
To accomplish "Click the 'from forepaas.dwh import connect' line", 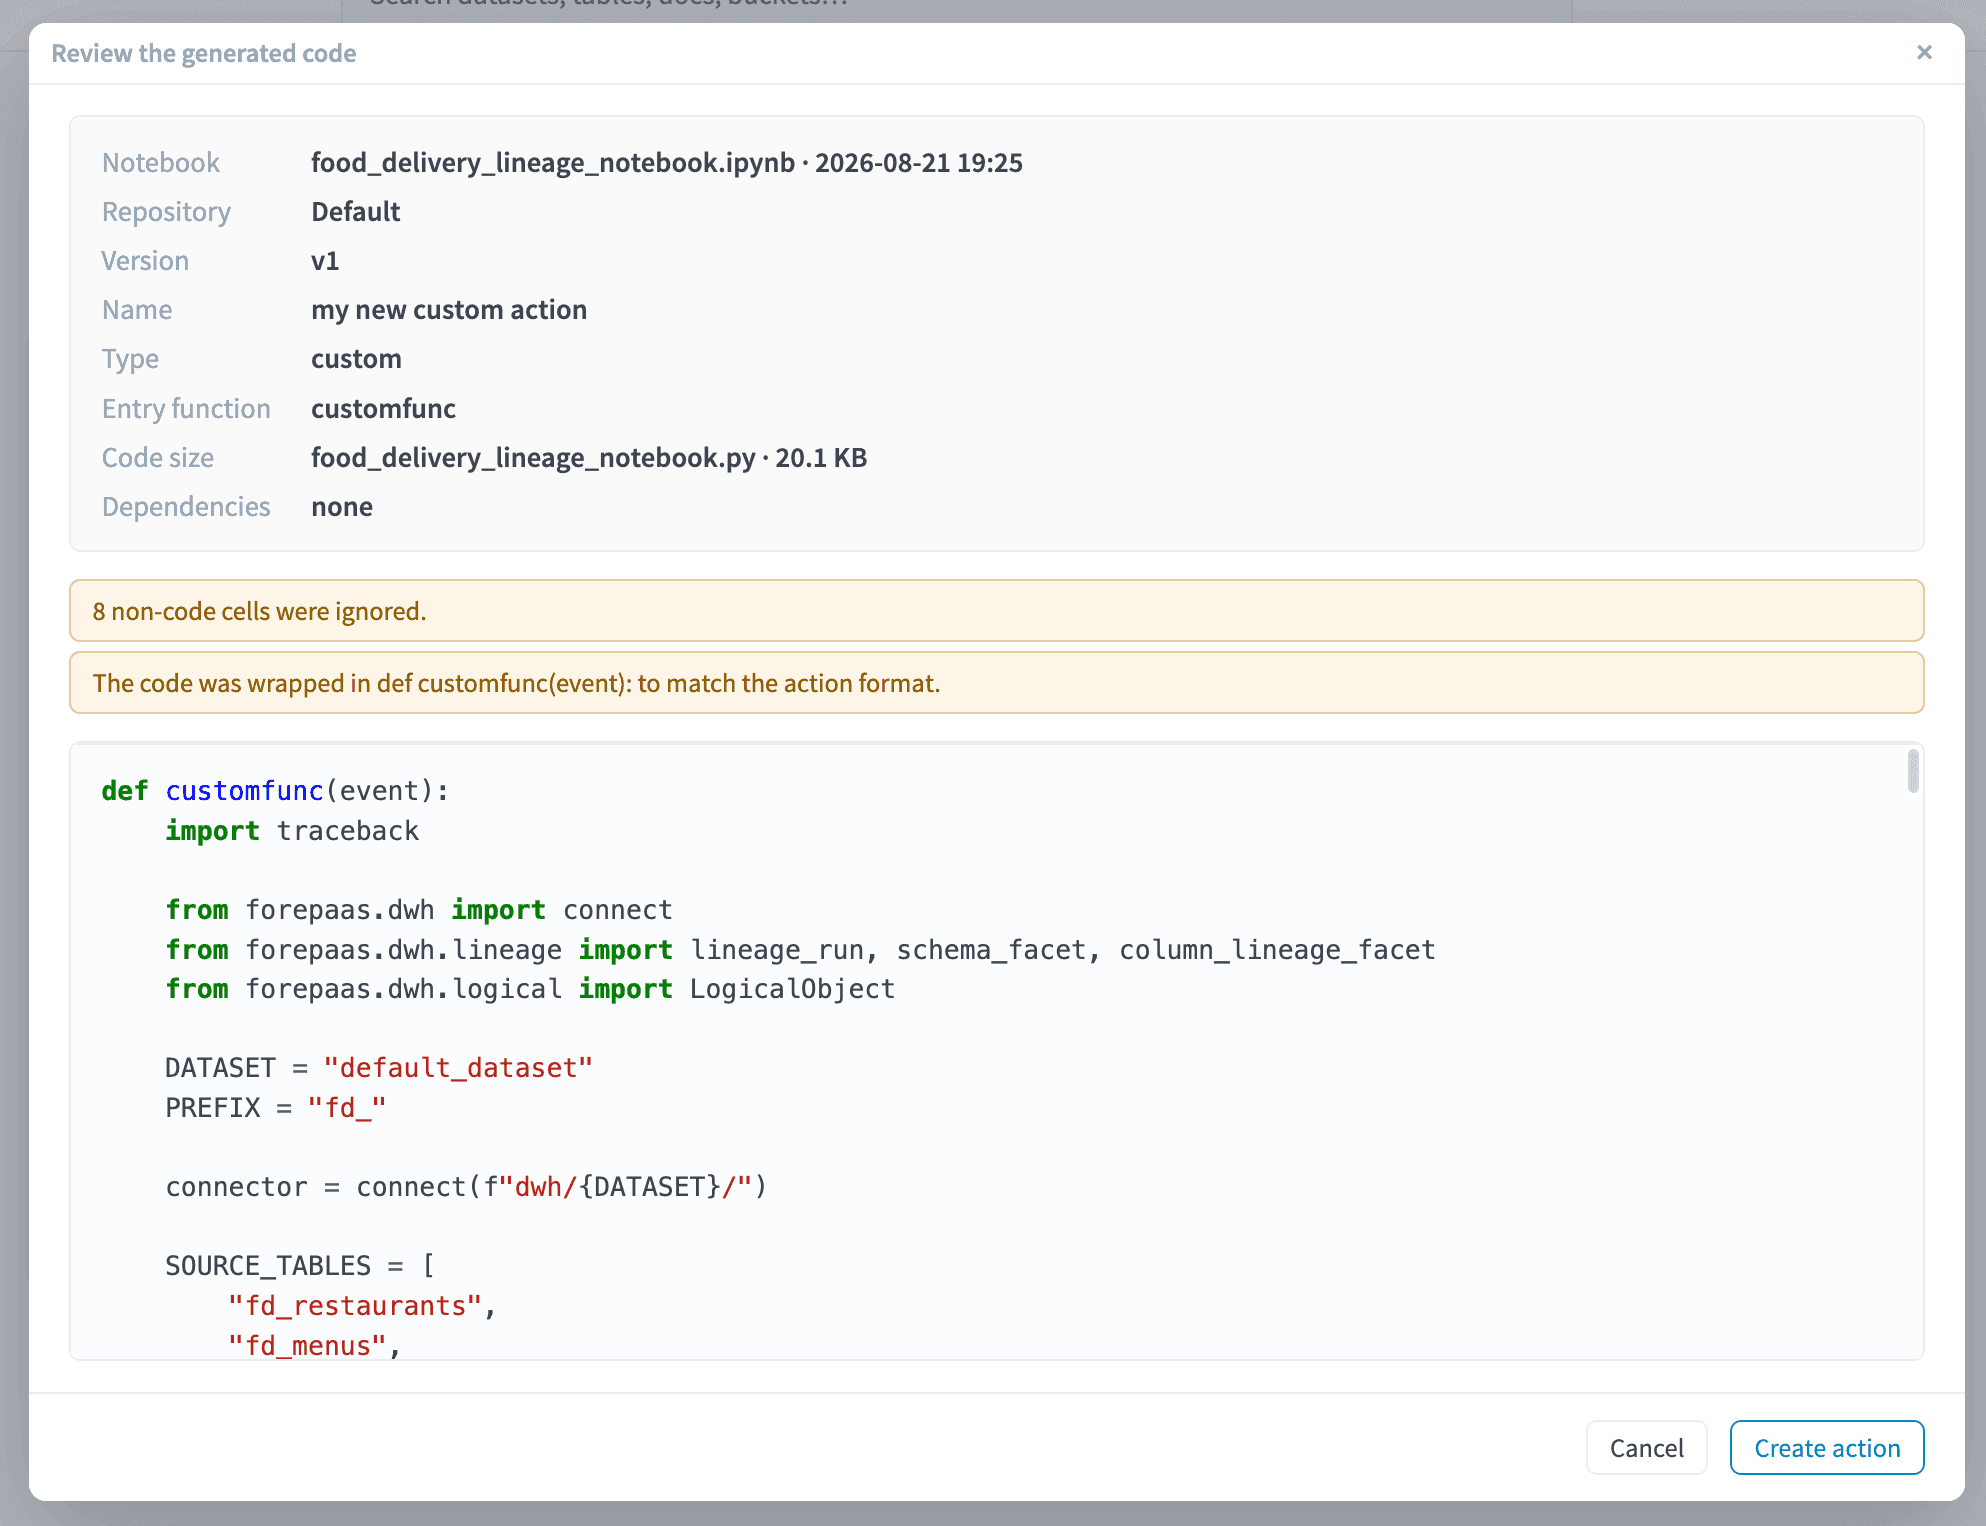I will pyautogui.click(x=418, y=909).
